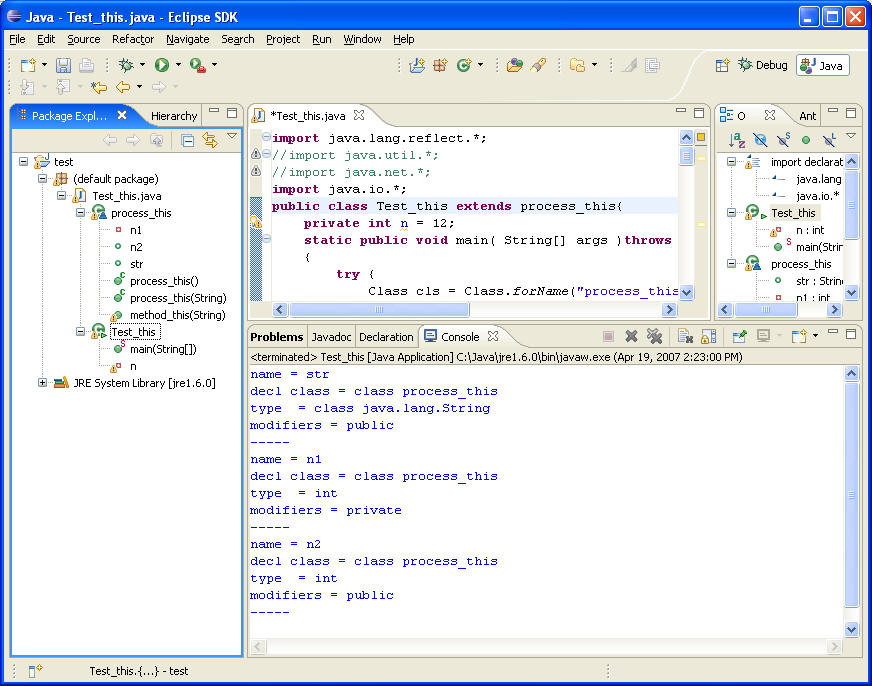
Task: Click the Save icon in the toolbar
Action: click(x=63, y=65)
